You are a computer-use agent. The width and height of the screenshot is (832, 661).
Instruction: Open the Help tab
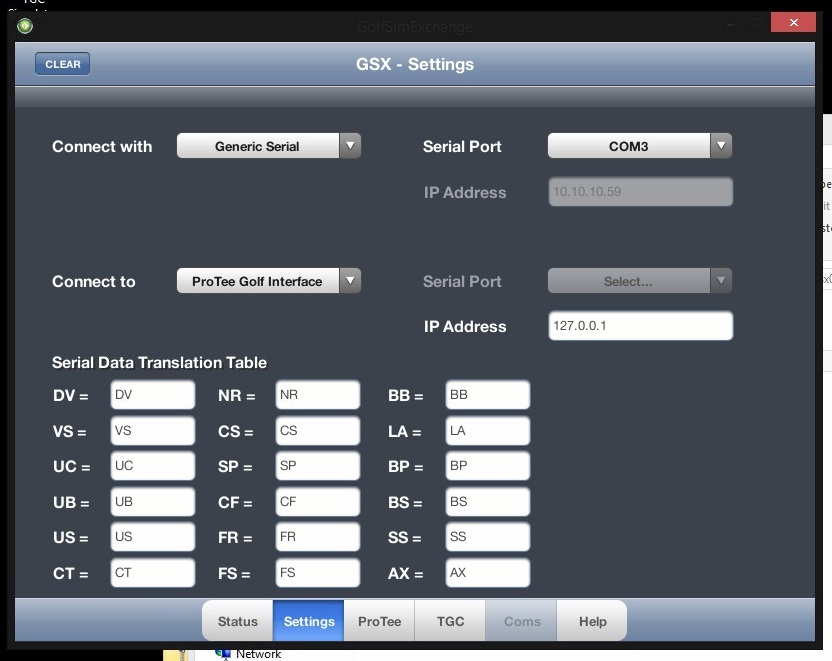point(592,621)
